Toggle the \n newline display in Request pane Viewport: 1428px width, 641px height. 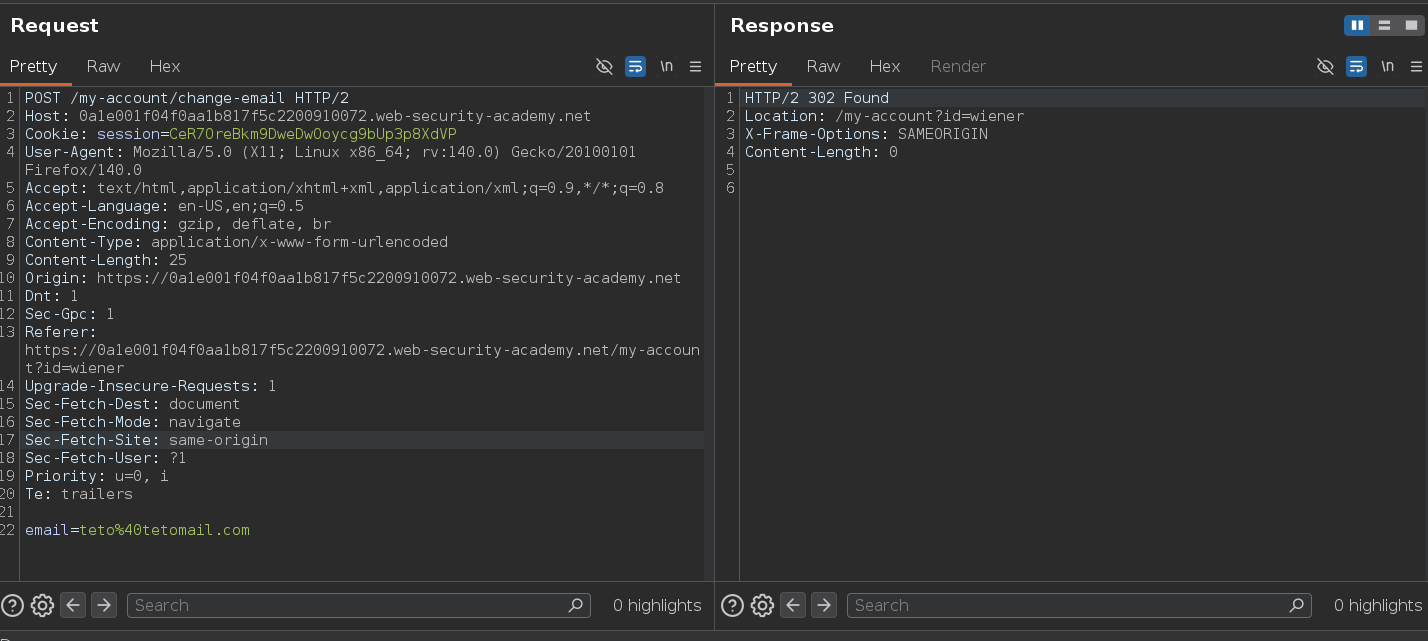pos(666,67)
